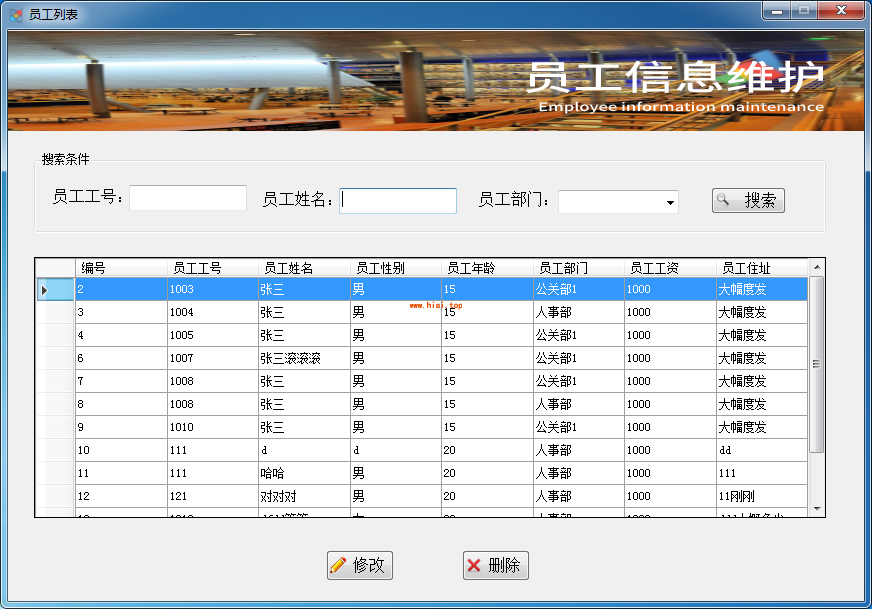Click the 搜索 search button
The height and width of the screenshot is (609, 872).
tap(748, 200)
